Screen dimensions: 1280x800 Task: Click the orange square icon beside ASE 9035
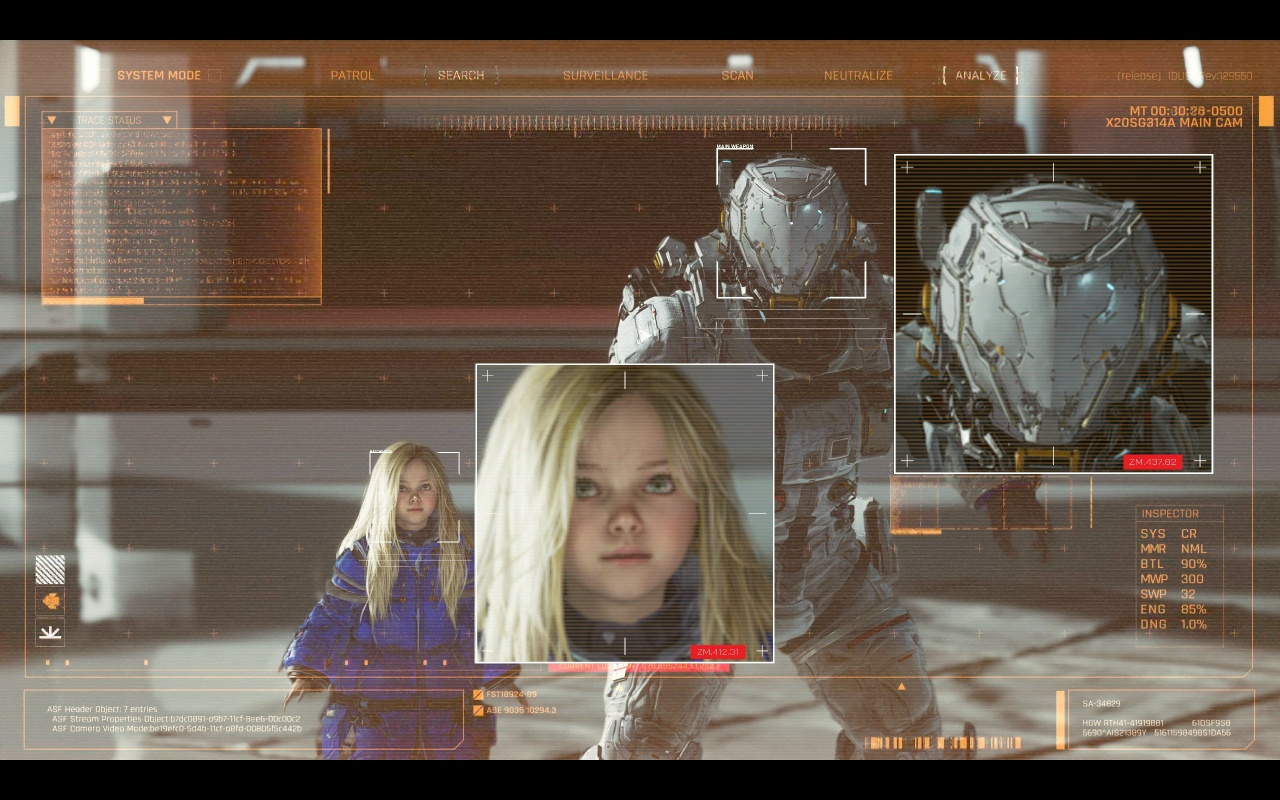tap(478, 710)
